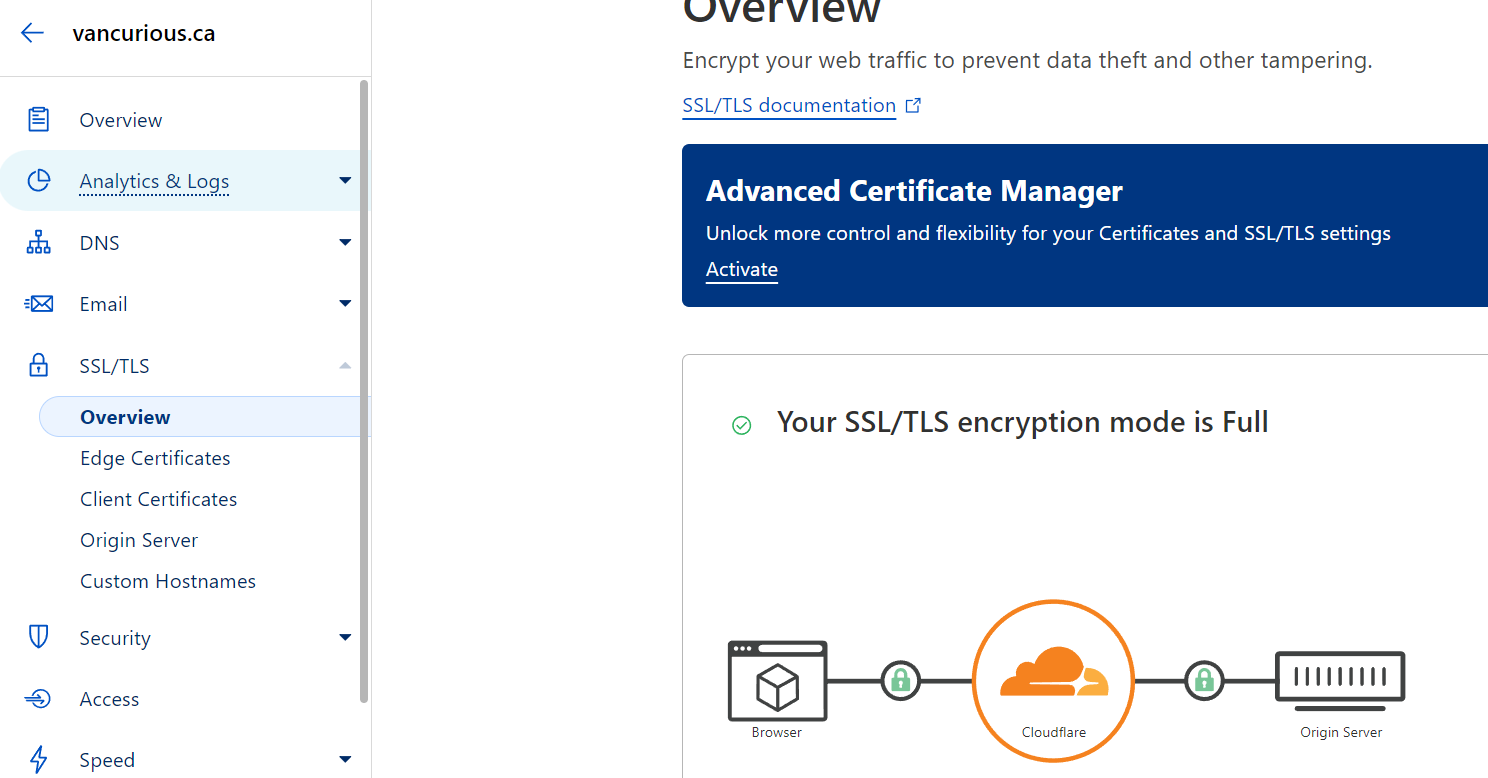Click the Security shield icon
This screenshot has height=778, width=1488.
(x=38, y=637)
